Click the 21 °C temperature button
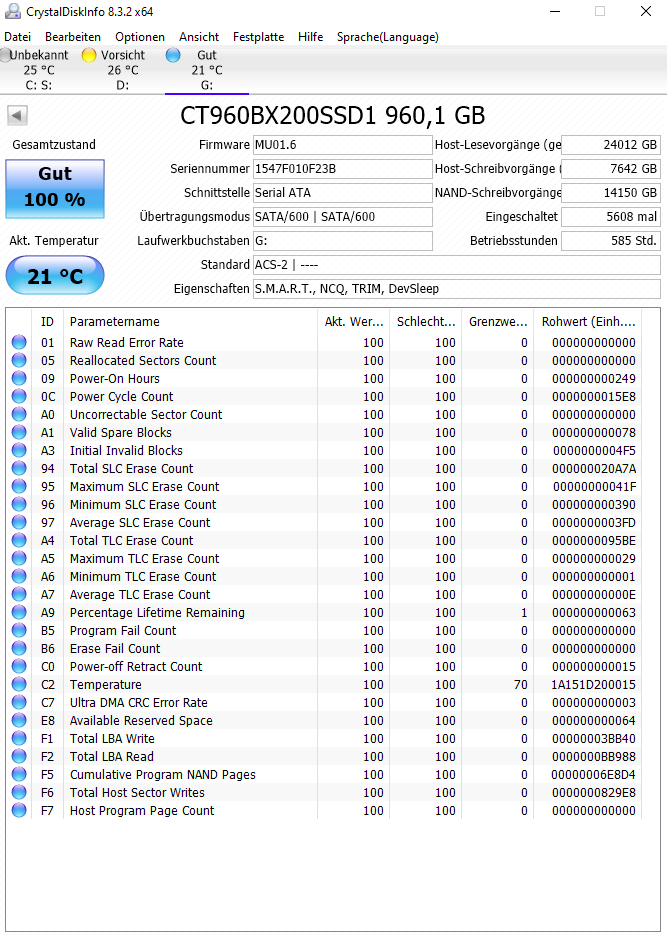Viewport: 667px width, 937px height. click(x=55, y=275)
